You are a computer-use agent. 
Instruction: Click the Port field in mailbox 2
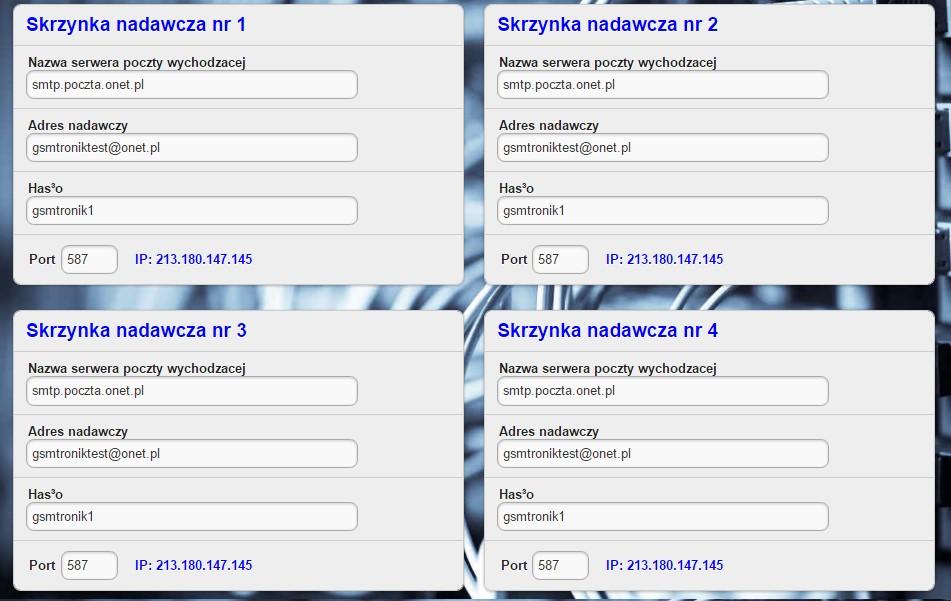point(560,260)
